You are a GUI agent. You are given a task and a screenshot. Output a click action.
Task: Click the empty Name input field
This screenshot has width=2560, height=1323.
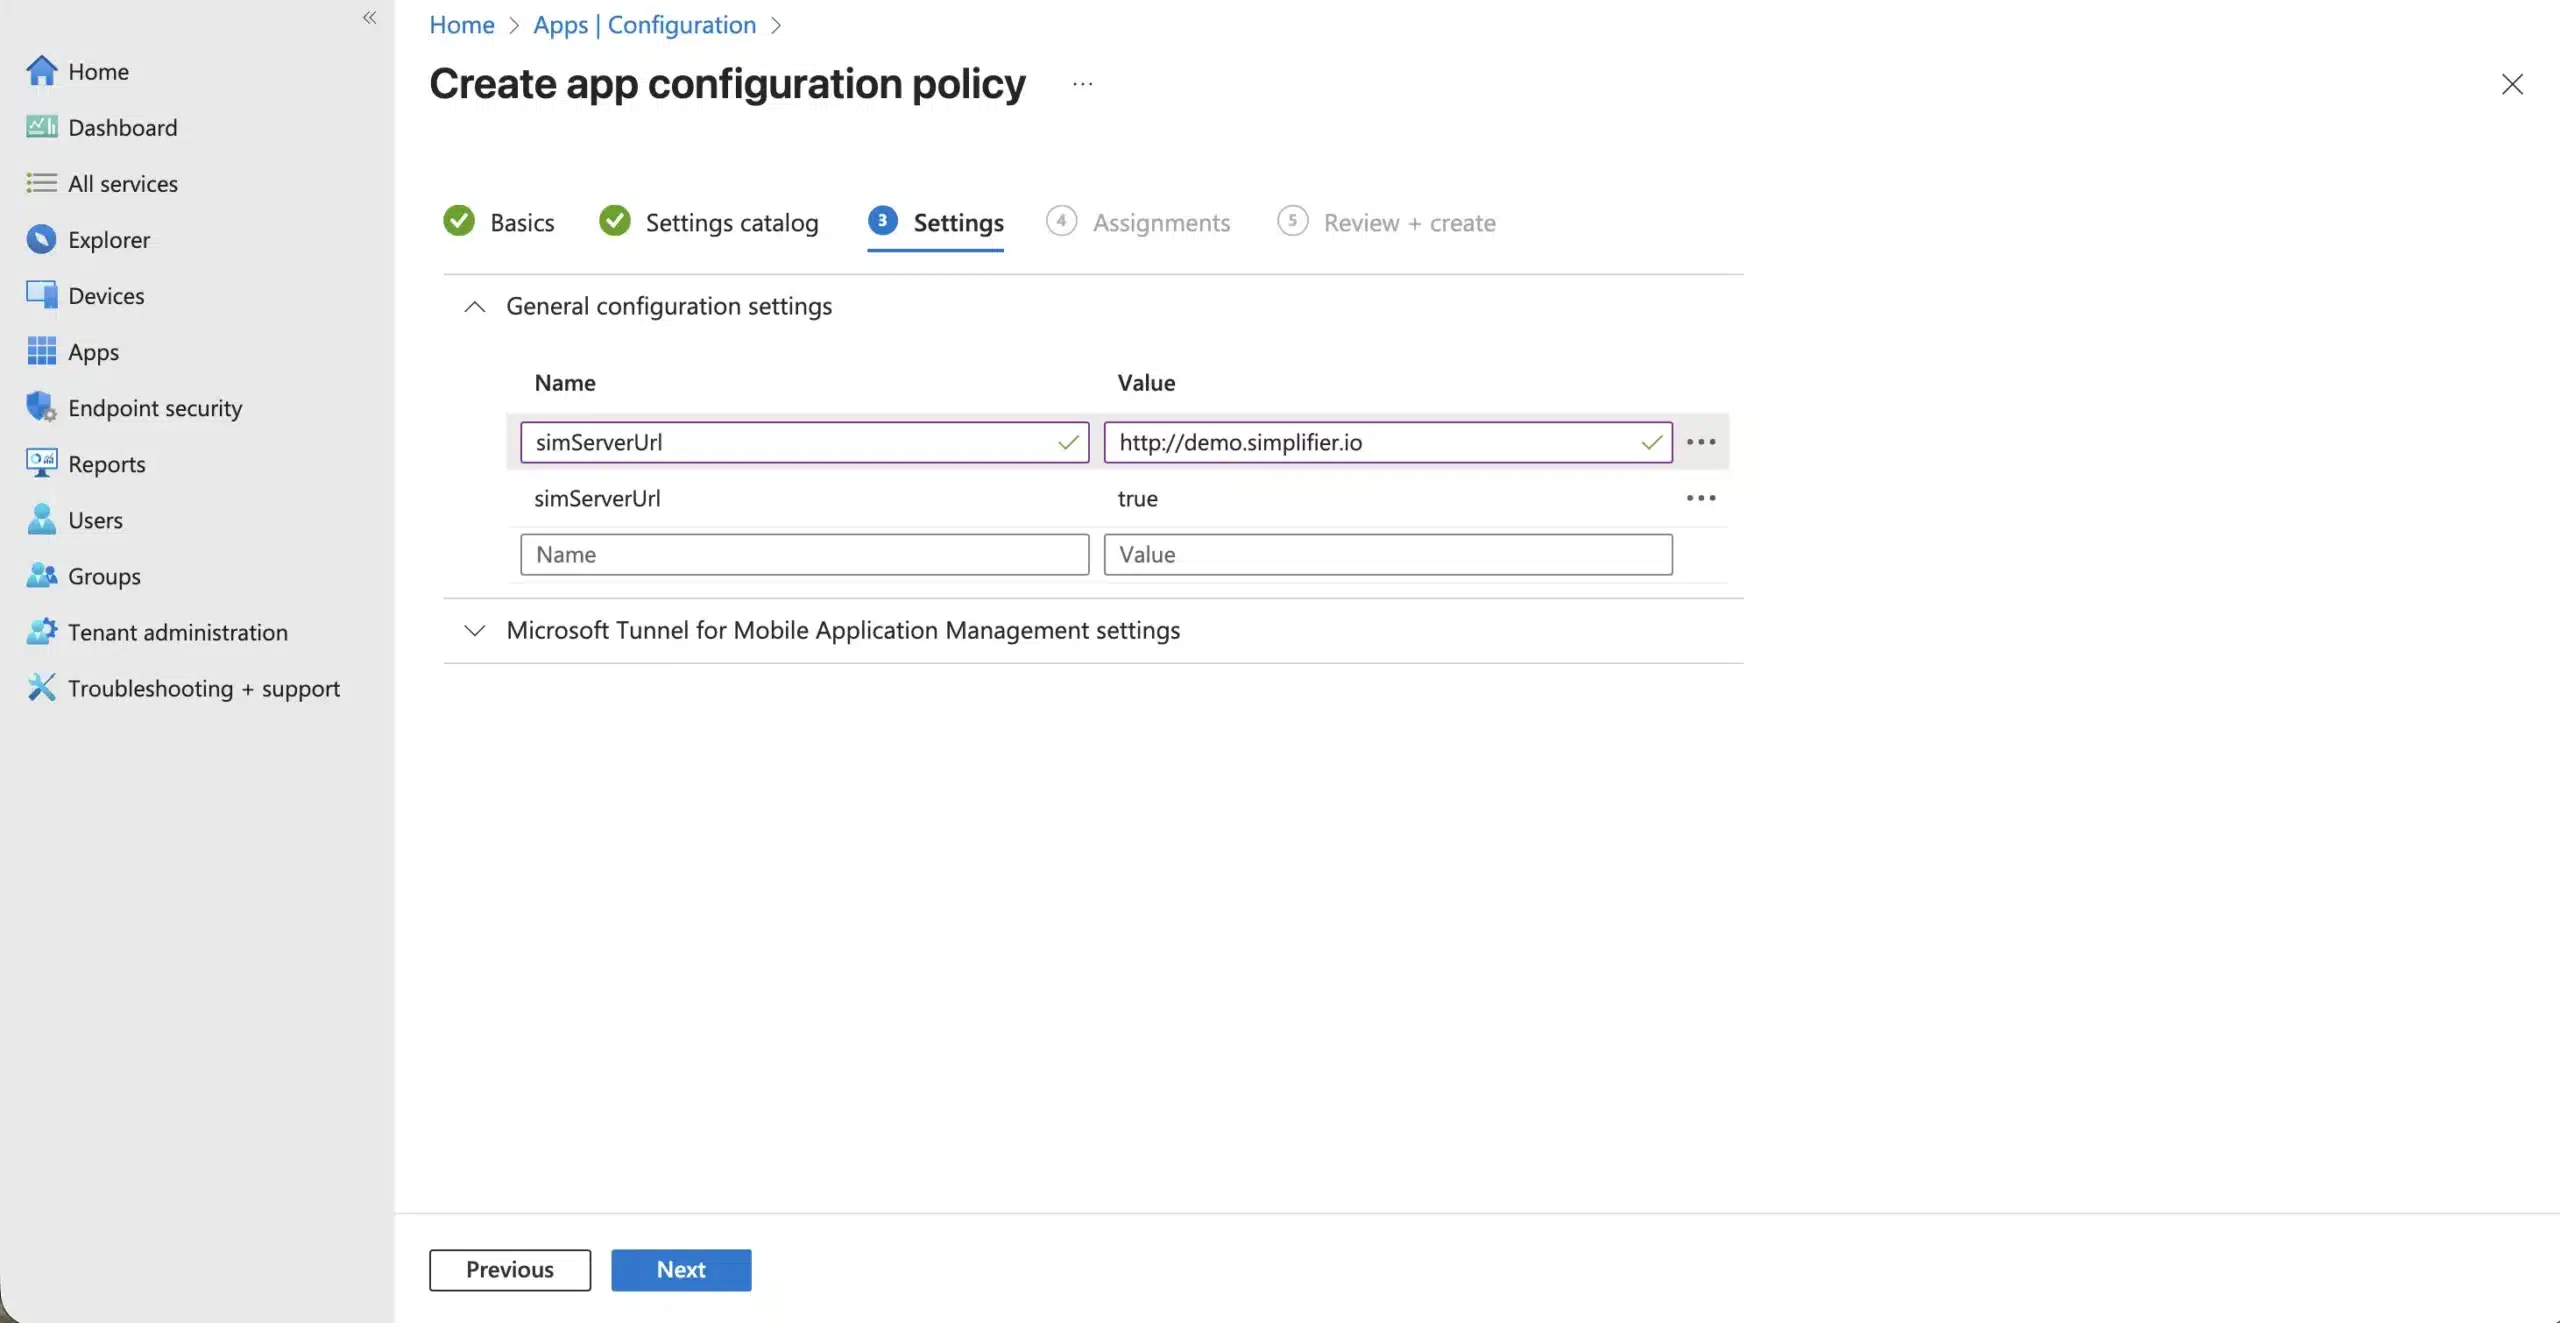[803, 554]
